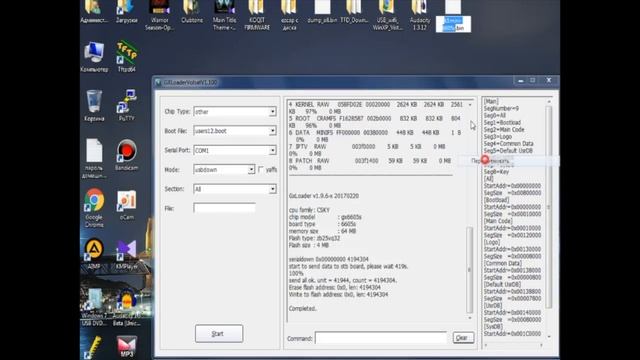640x360 pixels.
Task: Click the segment list vertical scrollbar
Action: point(549,207)
